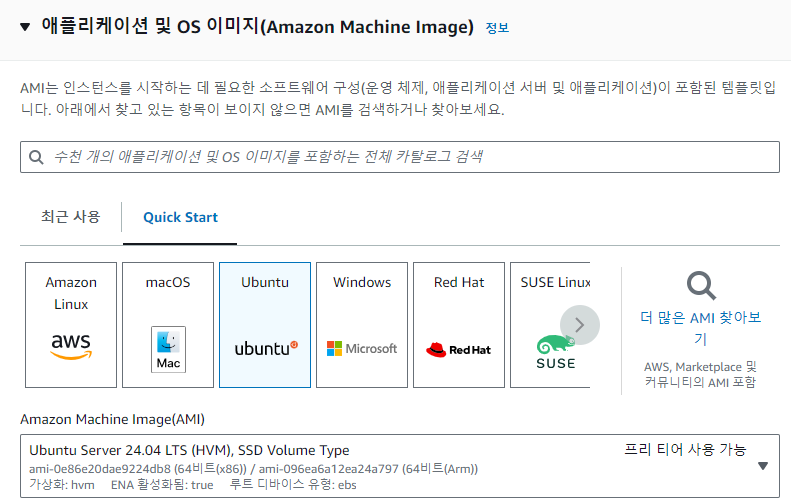Screen dimensions: 791x501
Task: Select the macOS AMI card
Action: click(168, 325)
